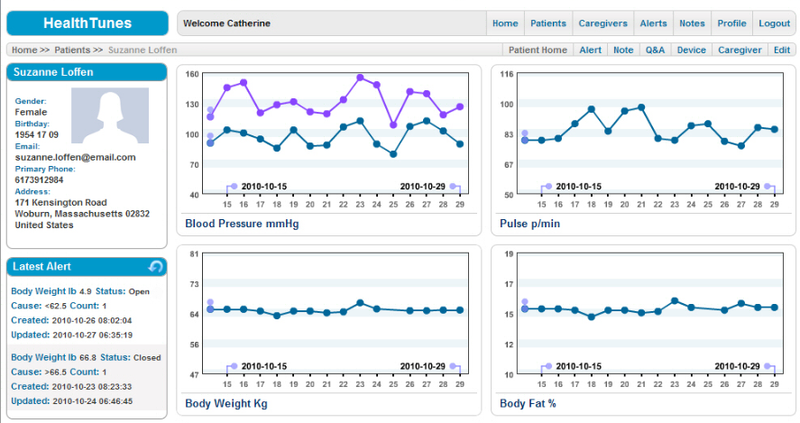
Task: Click the Home breadcrumb link
Action: point(25,49)
